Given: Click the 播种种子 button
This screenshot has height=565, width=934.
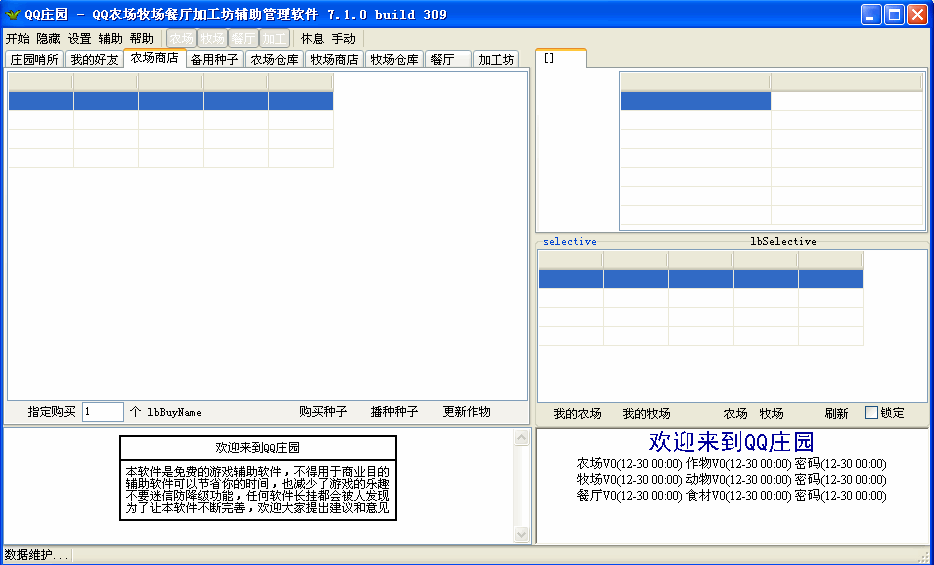Looking at the screenshot, I should pos(394,412).
